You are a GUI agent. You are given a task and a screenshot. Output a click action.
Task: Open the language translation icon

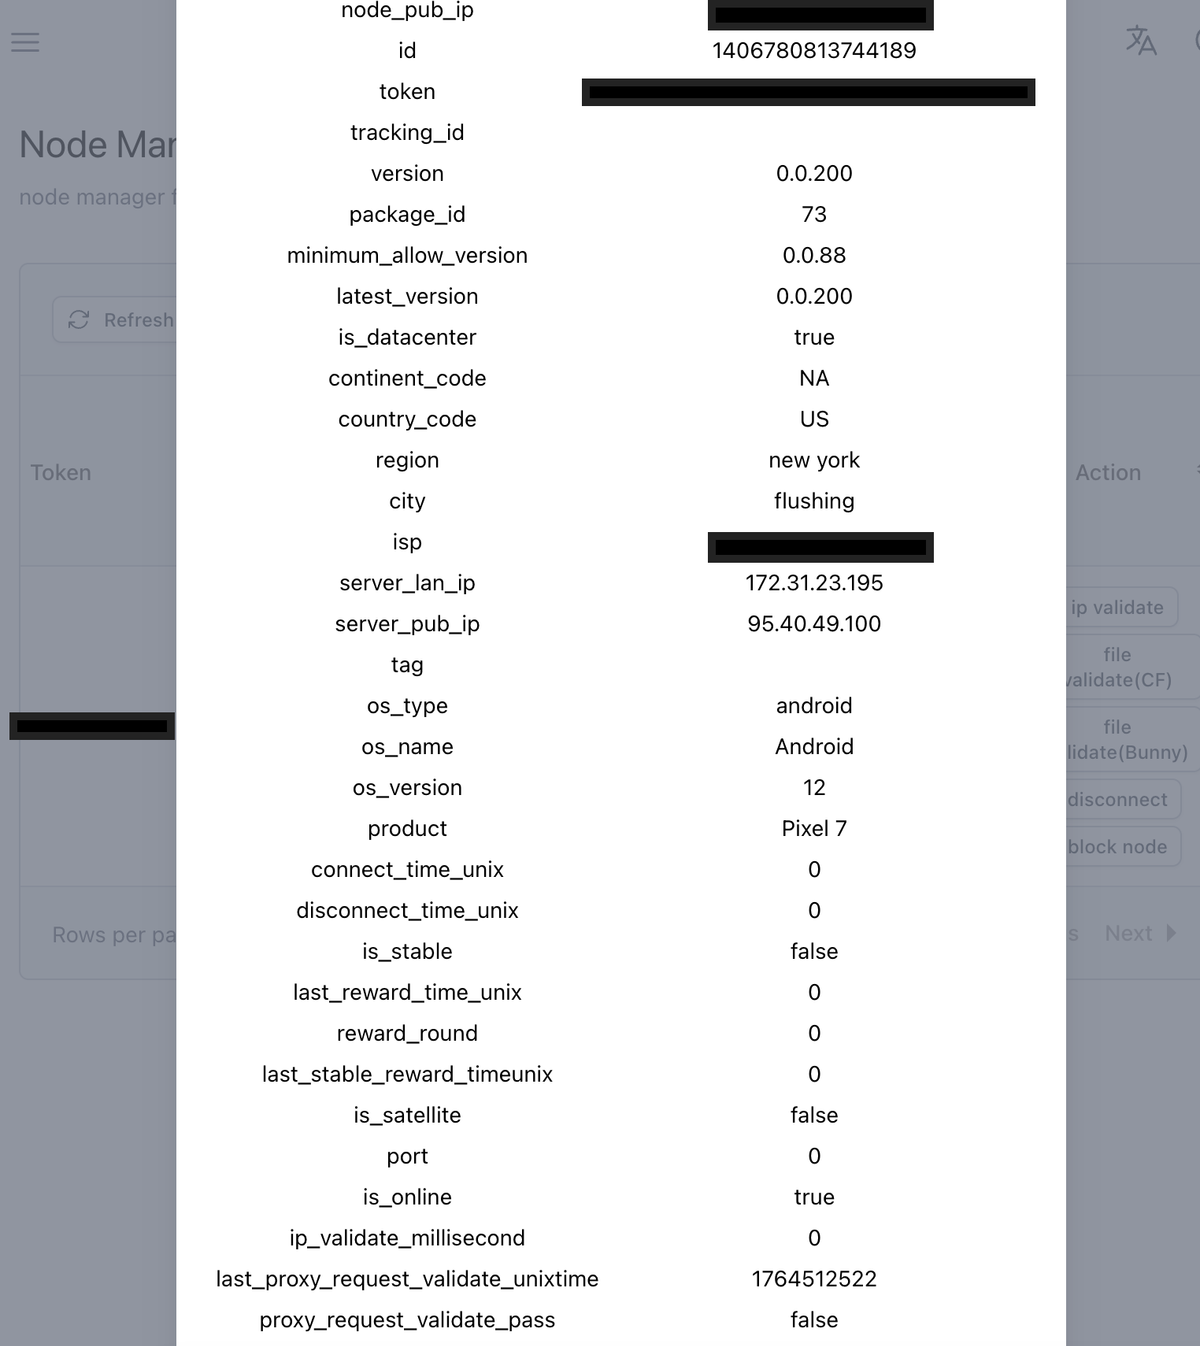1141,41
